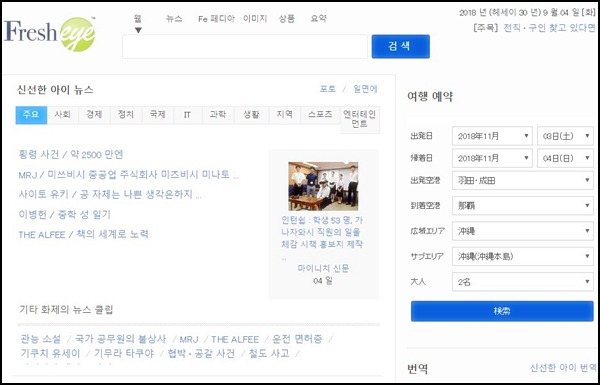The width and height of the screenshot is (600, 385).
Task: Open the 웹 search type dropdown arrow
Action: (138, 30)
